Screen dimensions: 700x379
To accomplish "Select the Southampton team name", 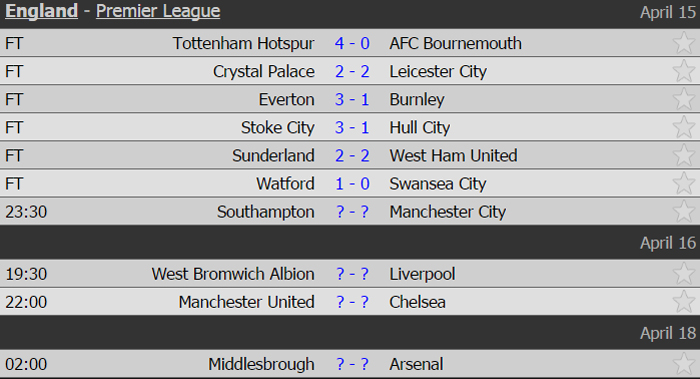I will [x=266, y=212].
